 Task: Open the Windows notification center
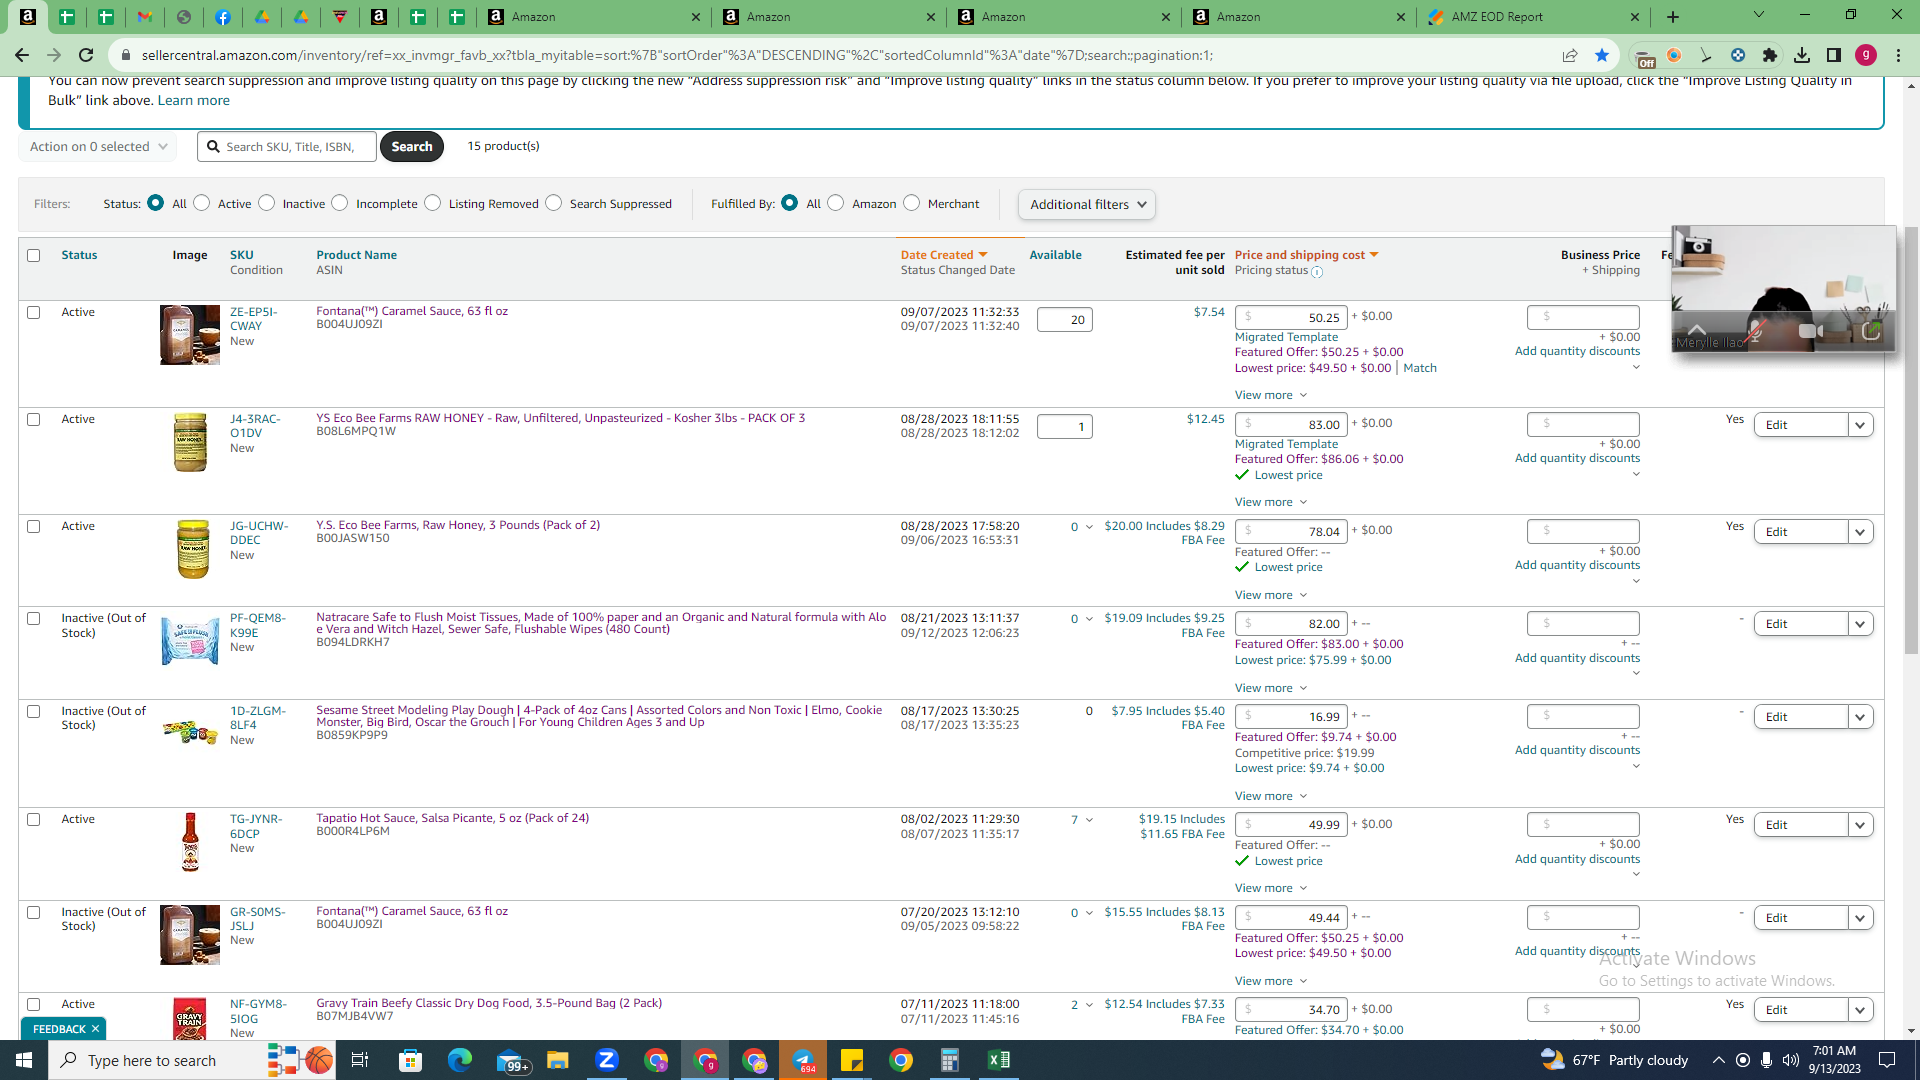1888,1060
